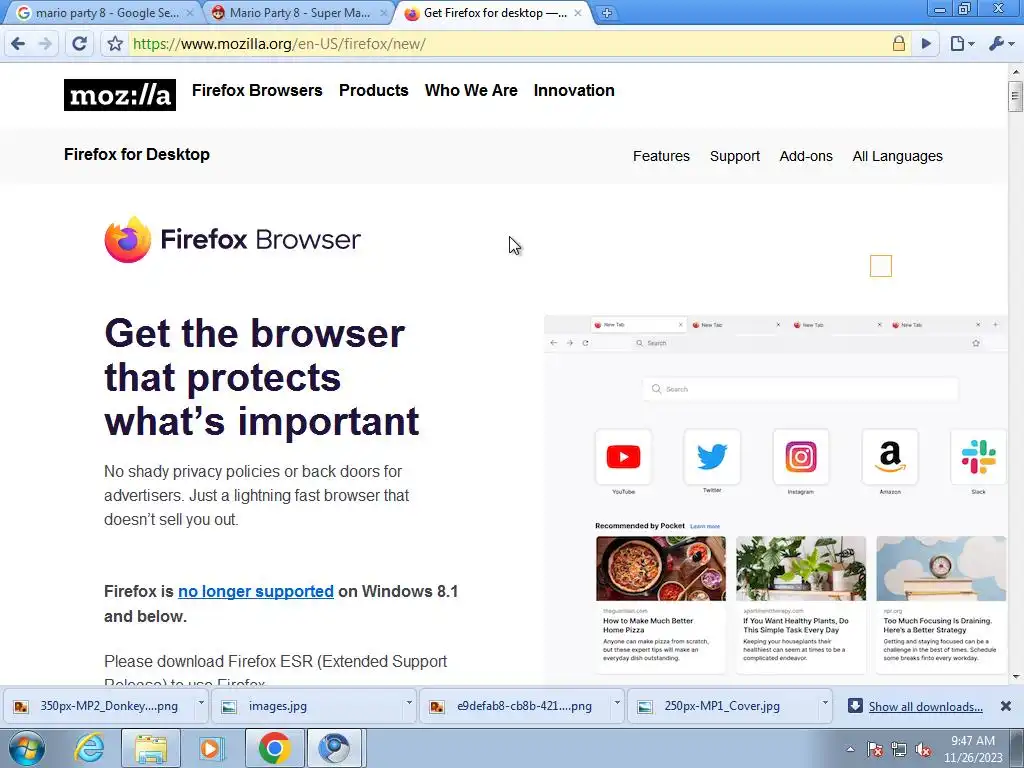The height and width of the screenshot is (768, 1024).
Task: Click the Add-ons link
Action: [x=806, y=156]
